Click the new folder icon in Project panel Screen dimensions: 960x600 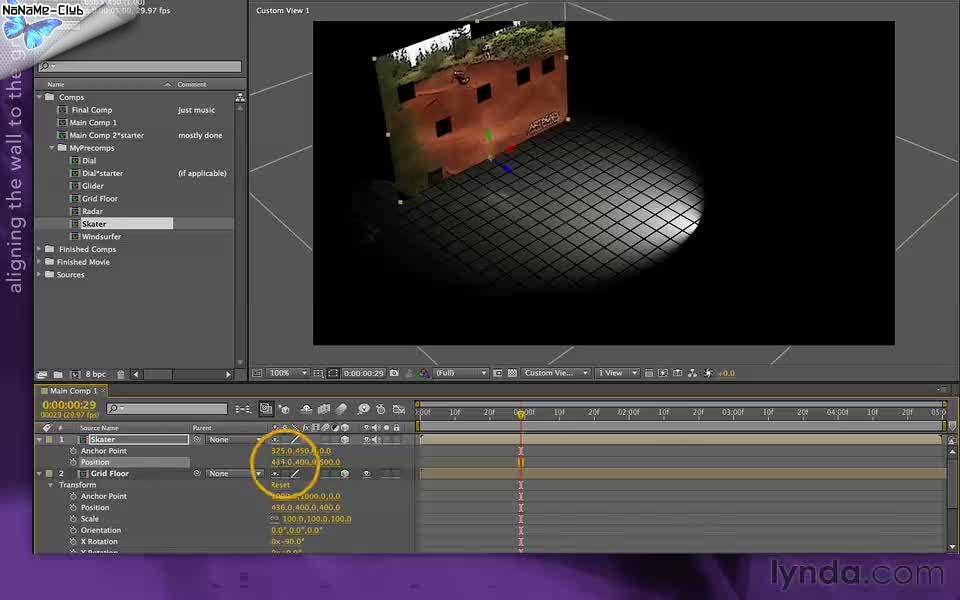[58, 375]
